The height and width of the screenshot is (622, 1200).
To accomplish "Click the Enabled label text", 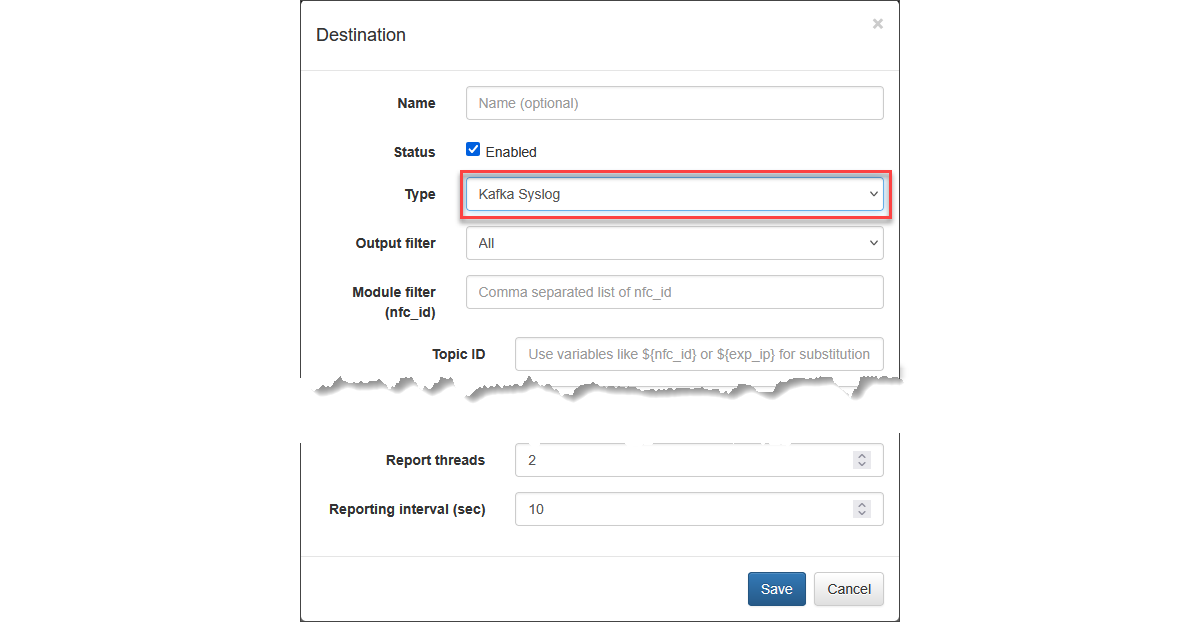I will pos(511,152).
